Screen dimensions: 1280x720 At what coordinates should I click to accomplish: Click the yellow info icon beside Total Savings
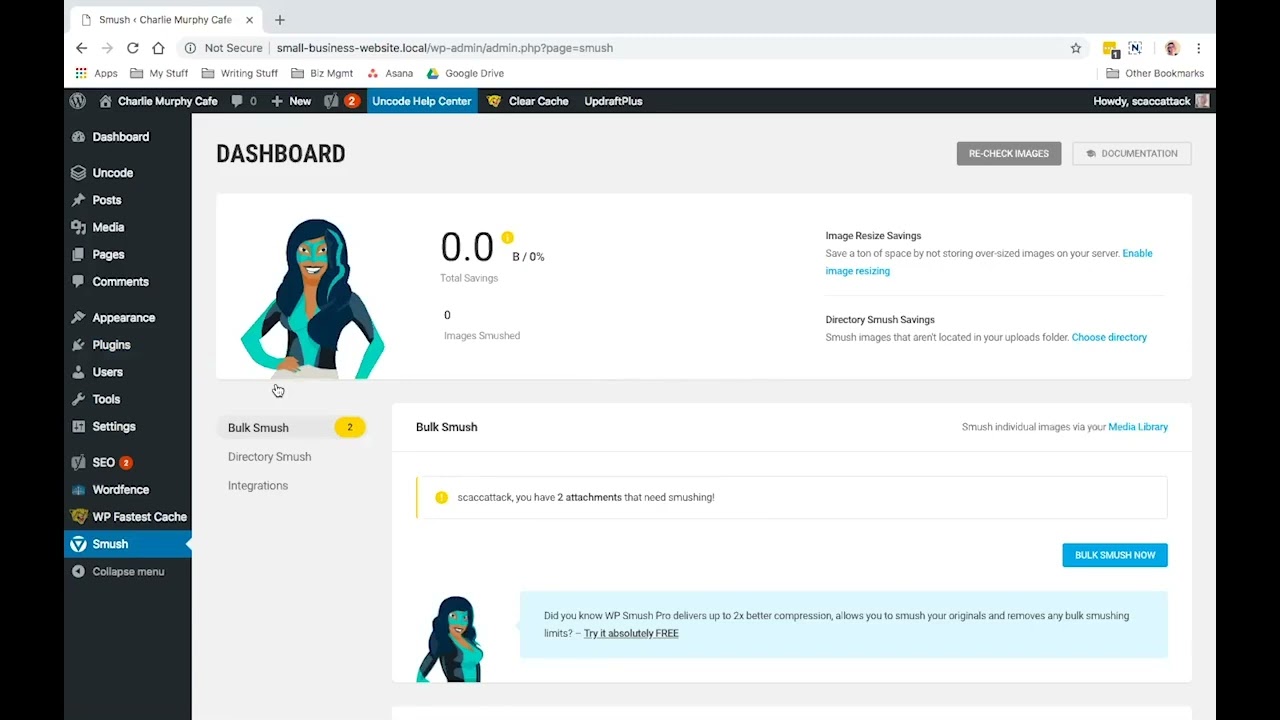click(x=507, y=238)
